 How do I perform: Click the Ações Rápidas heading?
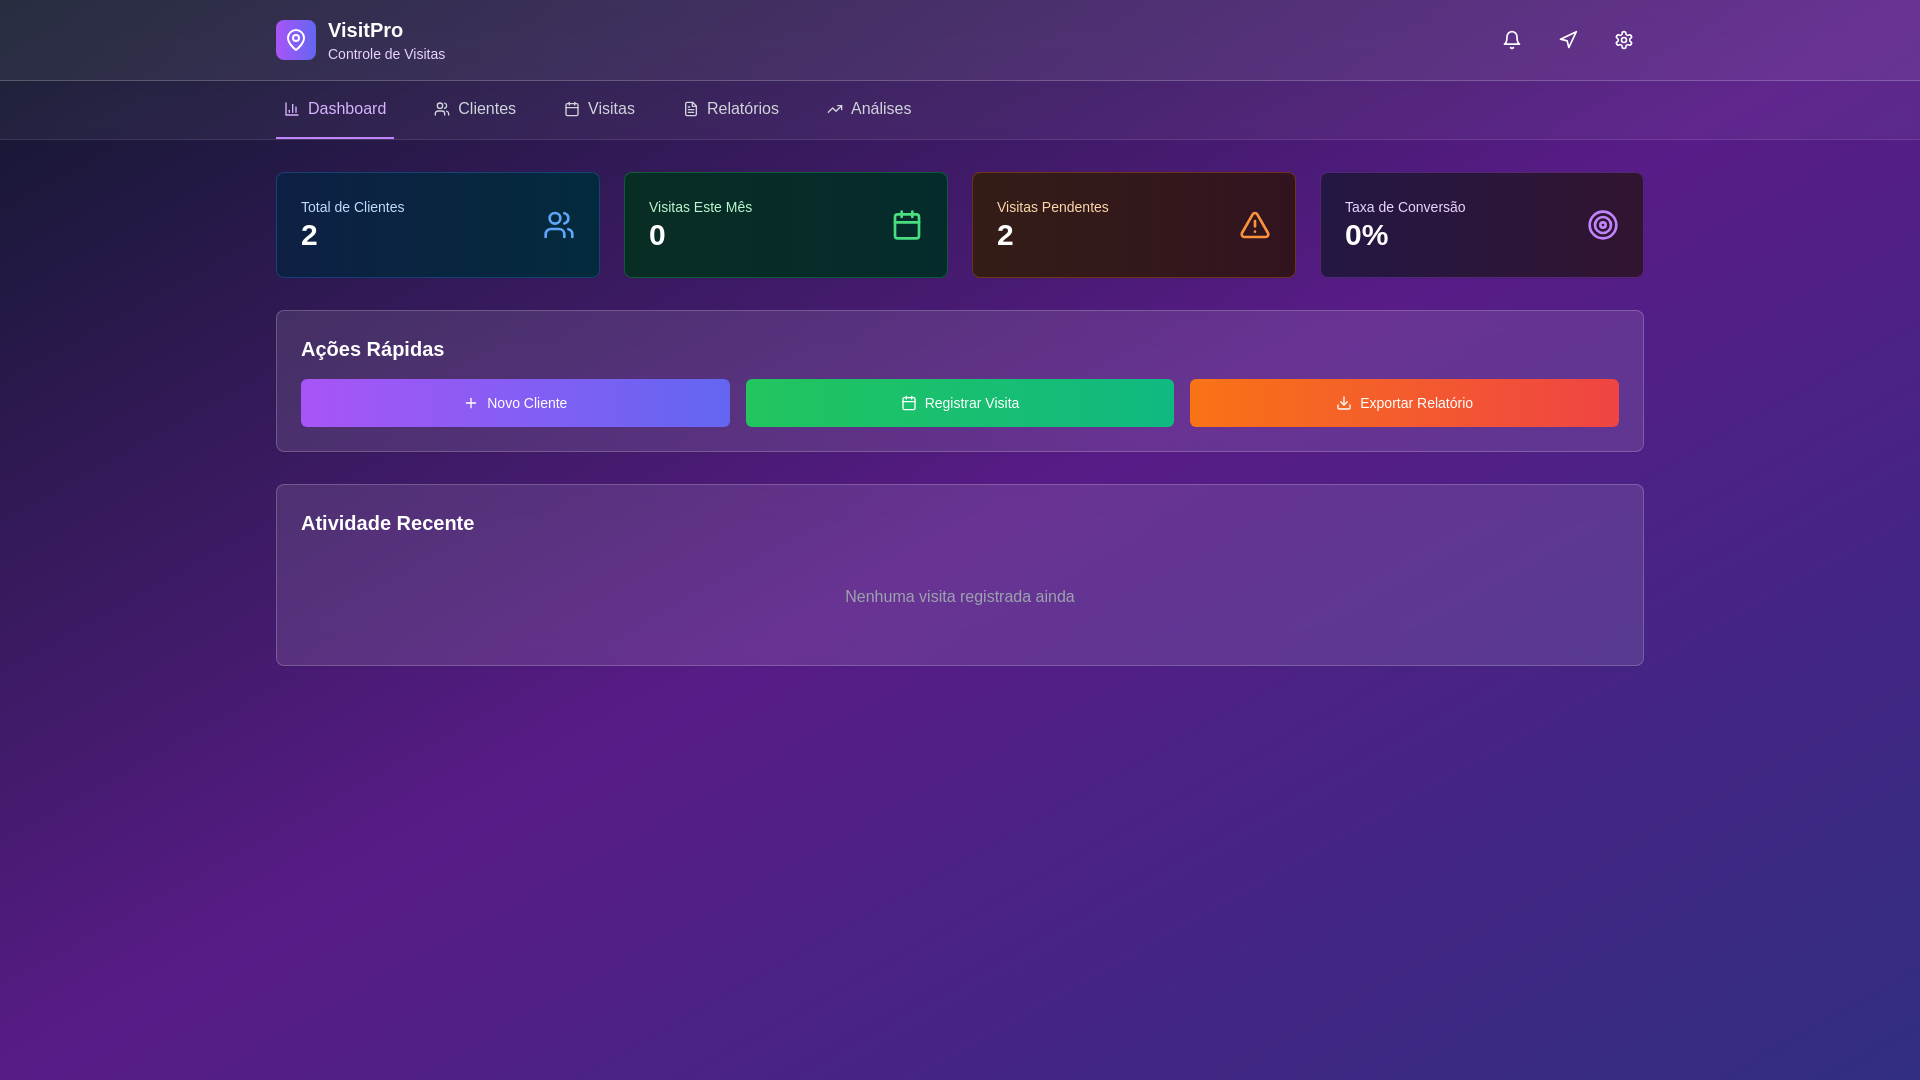click(372, 349)
